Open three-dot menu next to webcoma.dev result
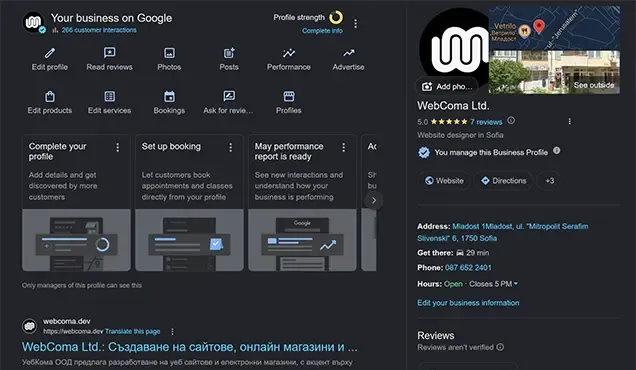The height and width of the screenshot is (370, 636). (172, 331)
